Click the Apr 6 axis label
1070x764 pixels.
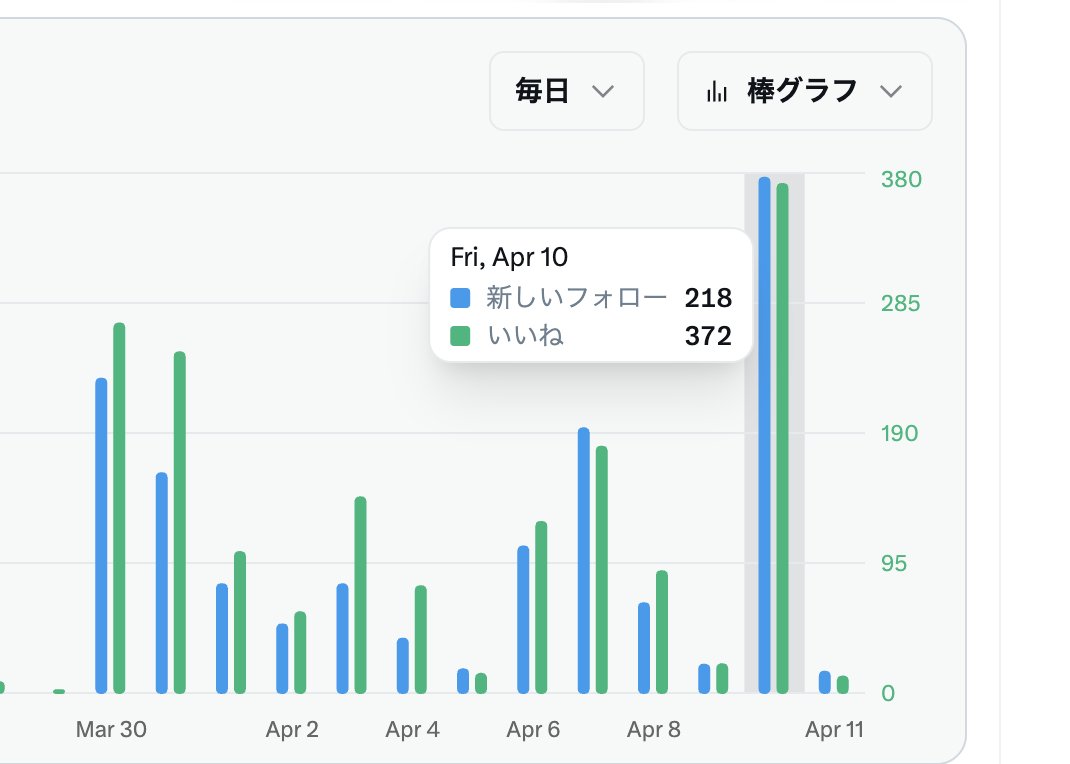[533, 729]
